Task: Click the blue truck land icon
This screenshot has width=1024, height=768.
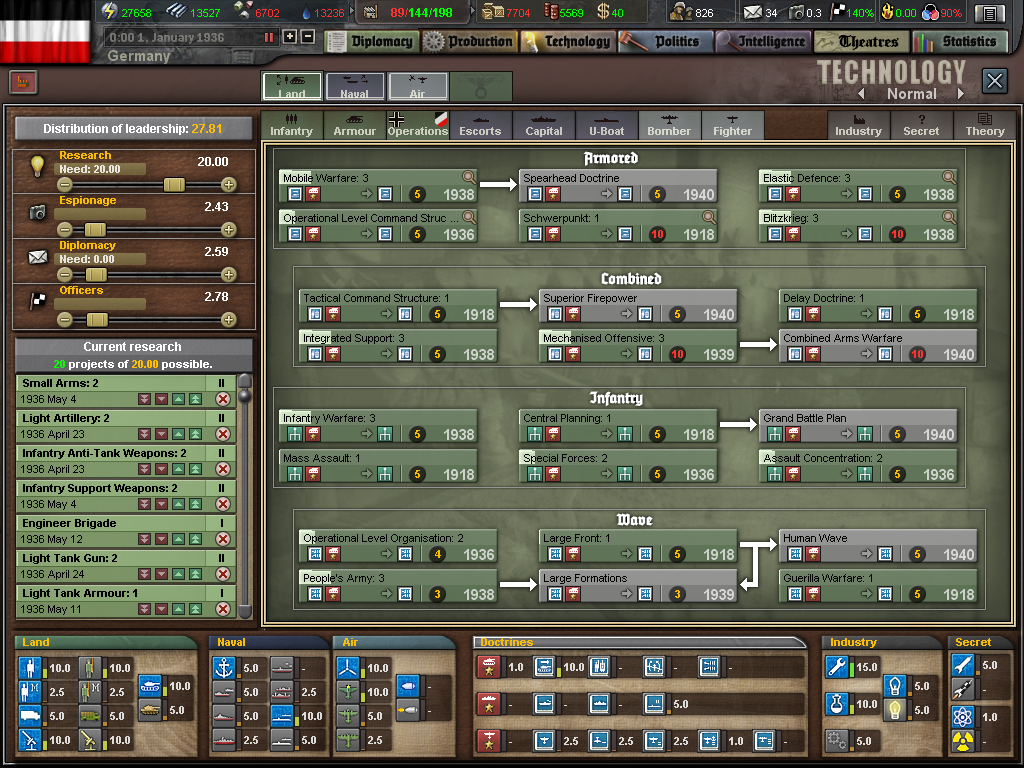Action: click(30, 716)
